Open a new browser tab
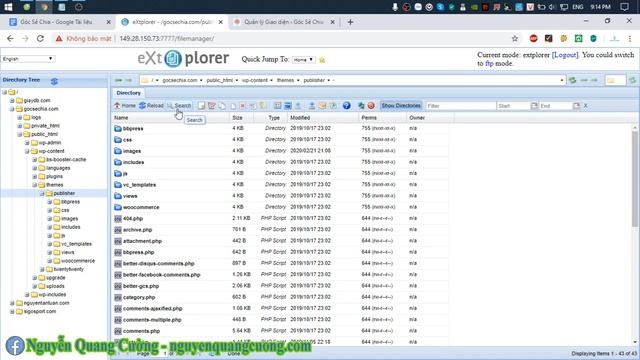640x360 pixels. tap(350, 22)
